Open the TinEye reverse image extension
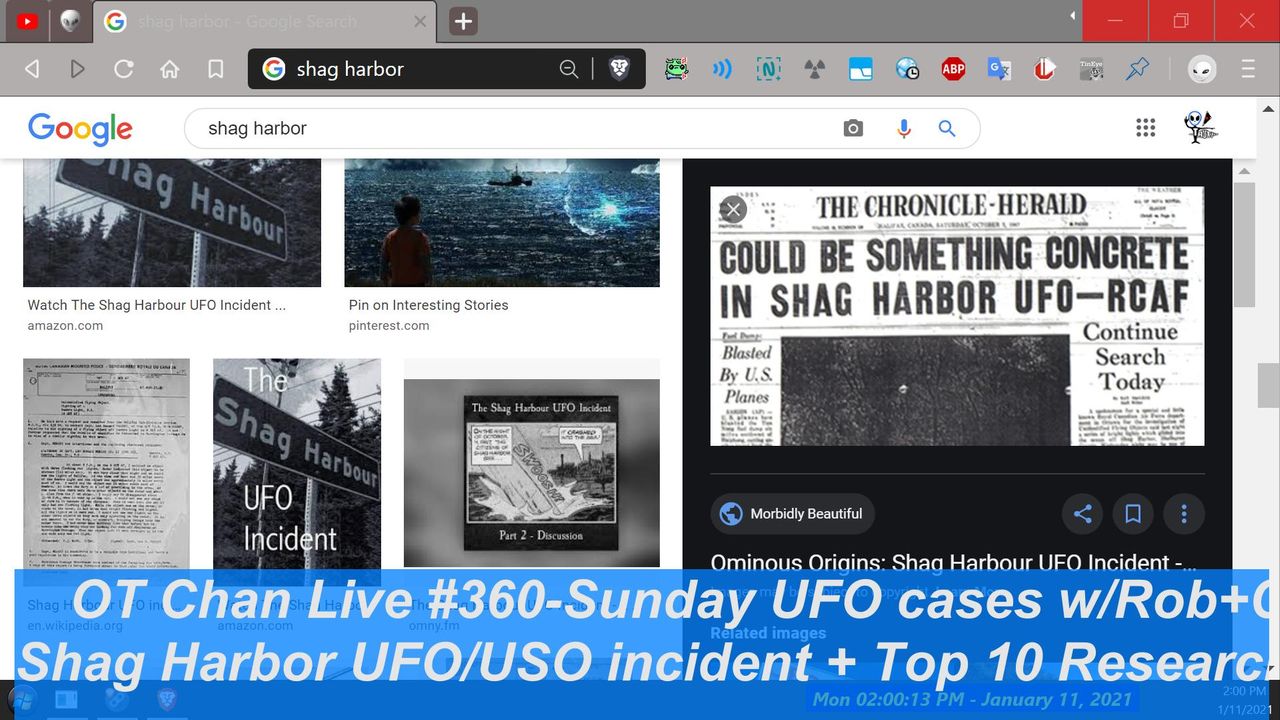Viewport: 1280px width, 720px height. [x=1091, y=69]
